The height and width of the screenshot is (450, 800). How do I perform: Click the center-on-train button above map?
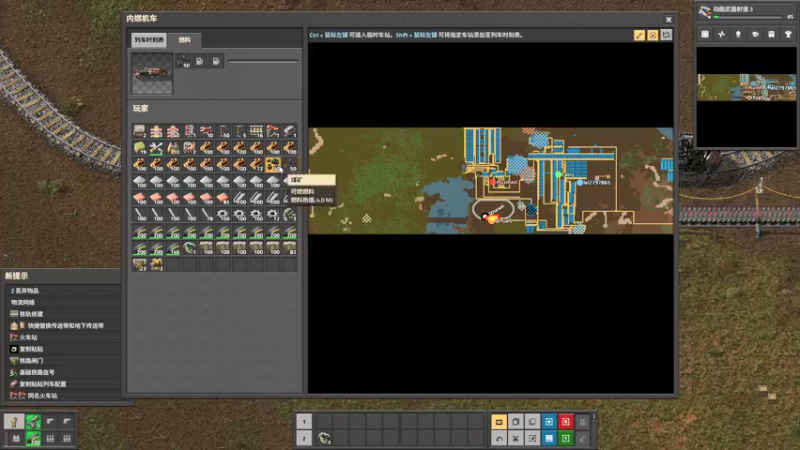click(x=653, y=35)
